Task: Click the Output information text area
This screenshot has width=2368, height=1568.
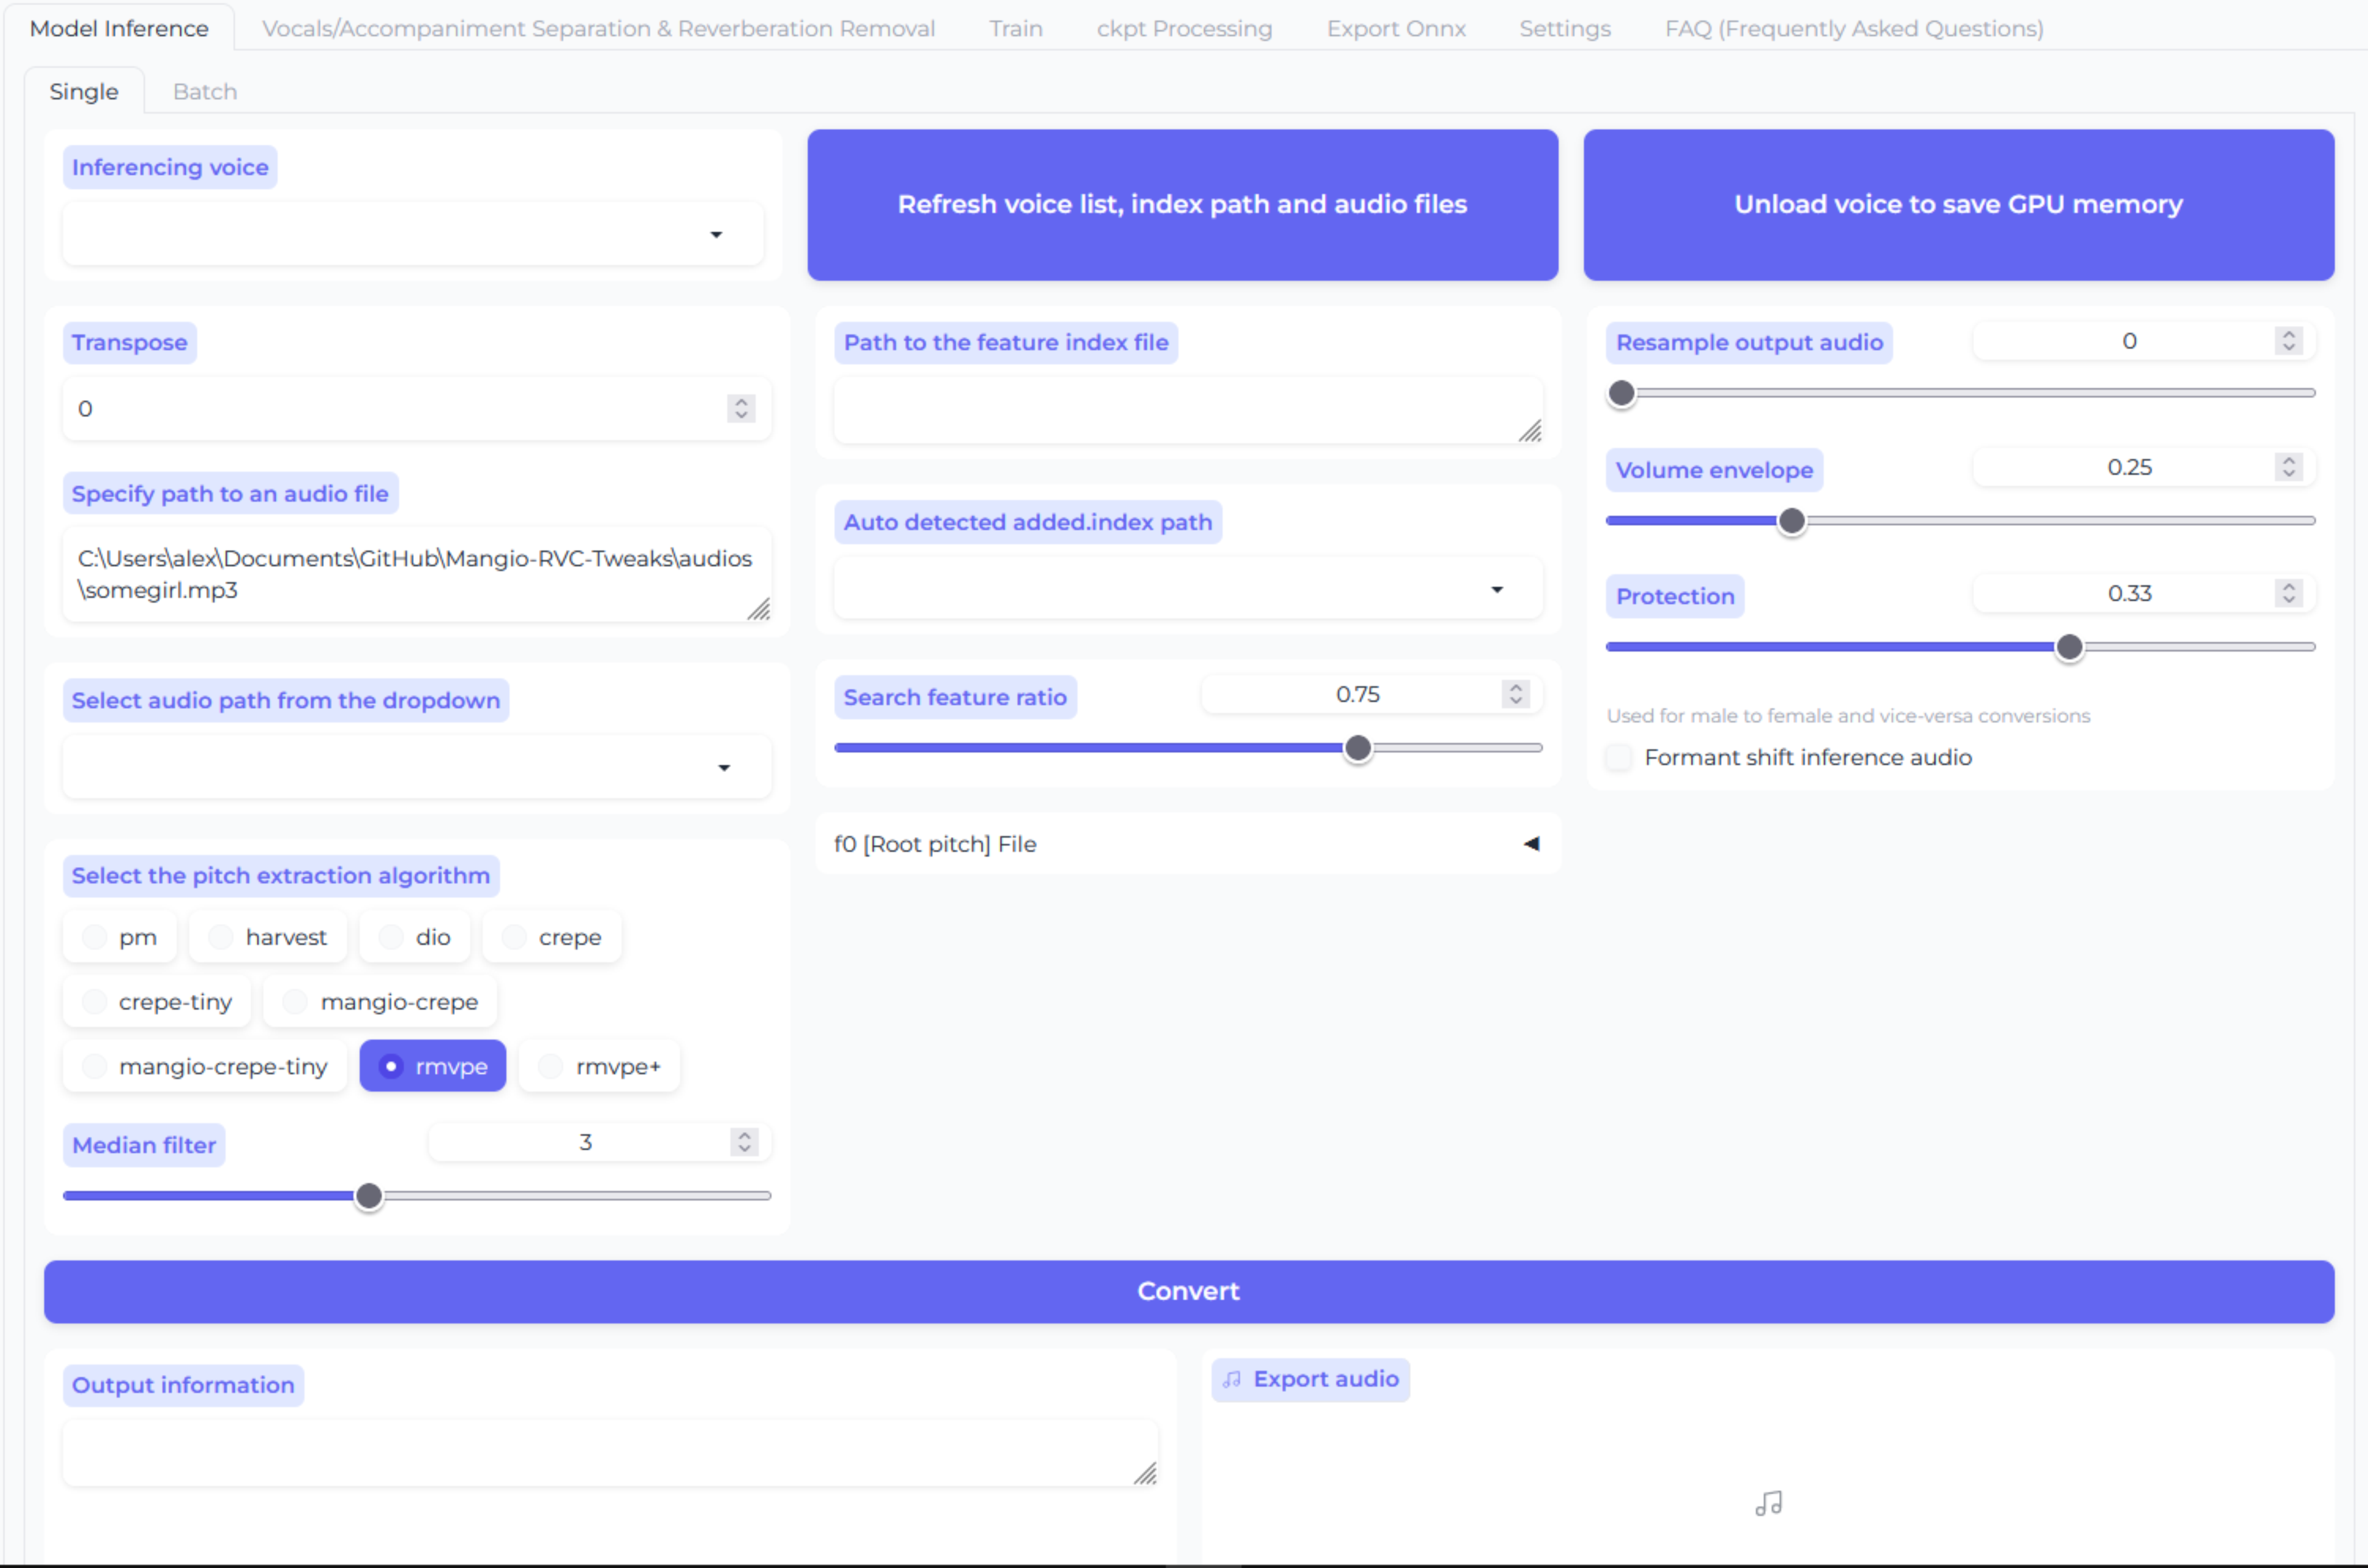Action: 610,1453
